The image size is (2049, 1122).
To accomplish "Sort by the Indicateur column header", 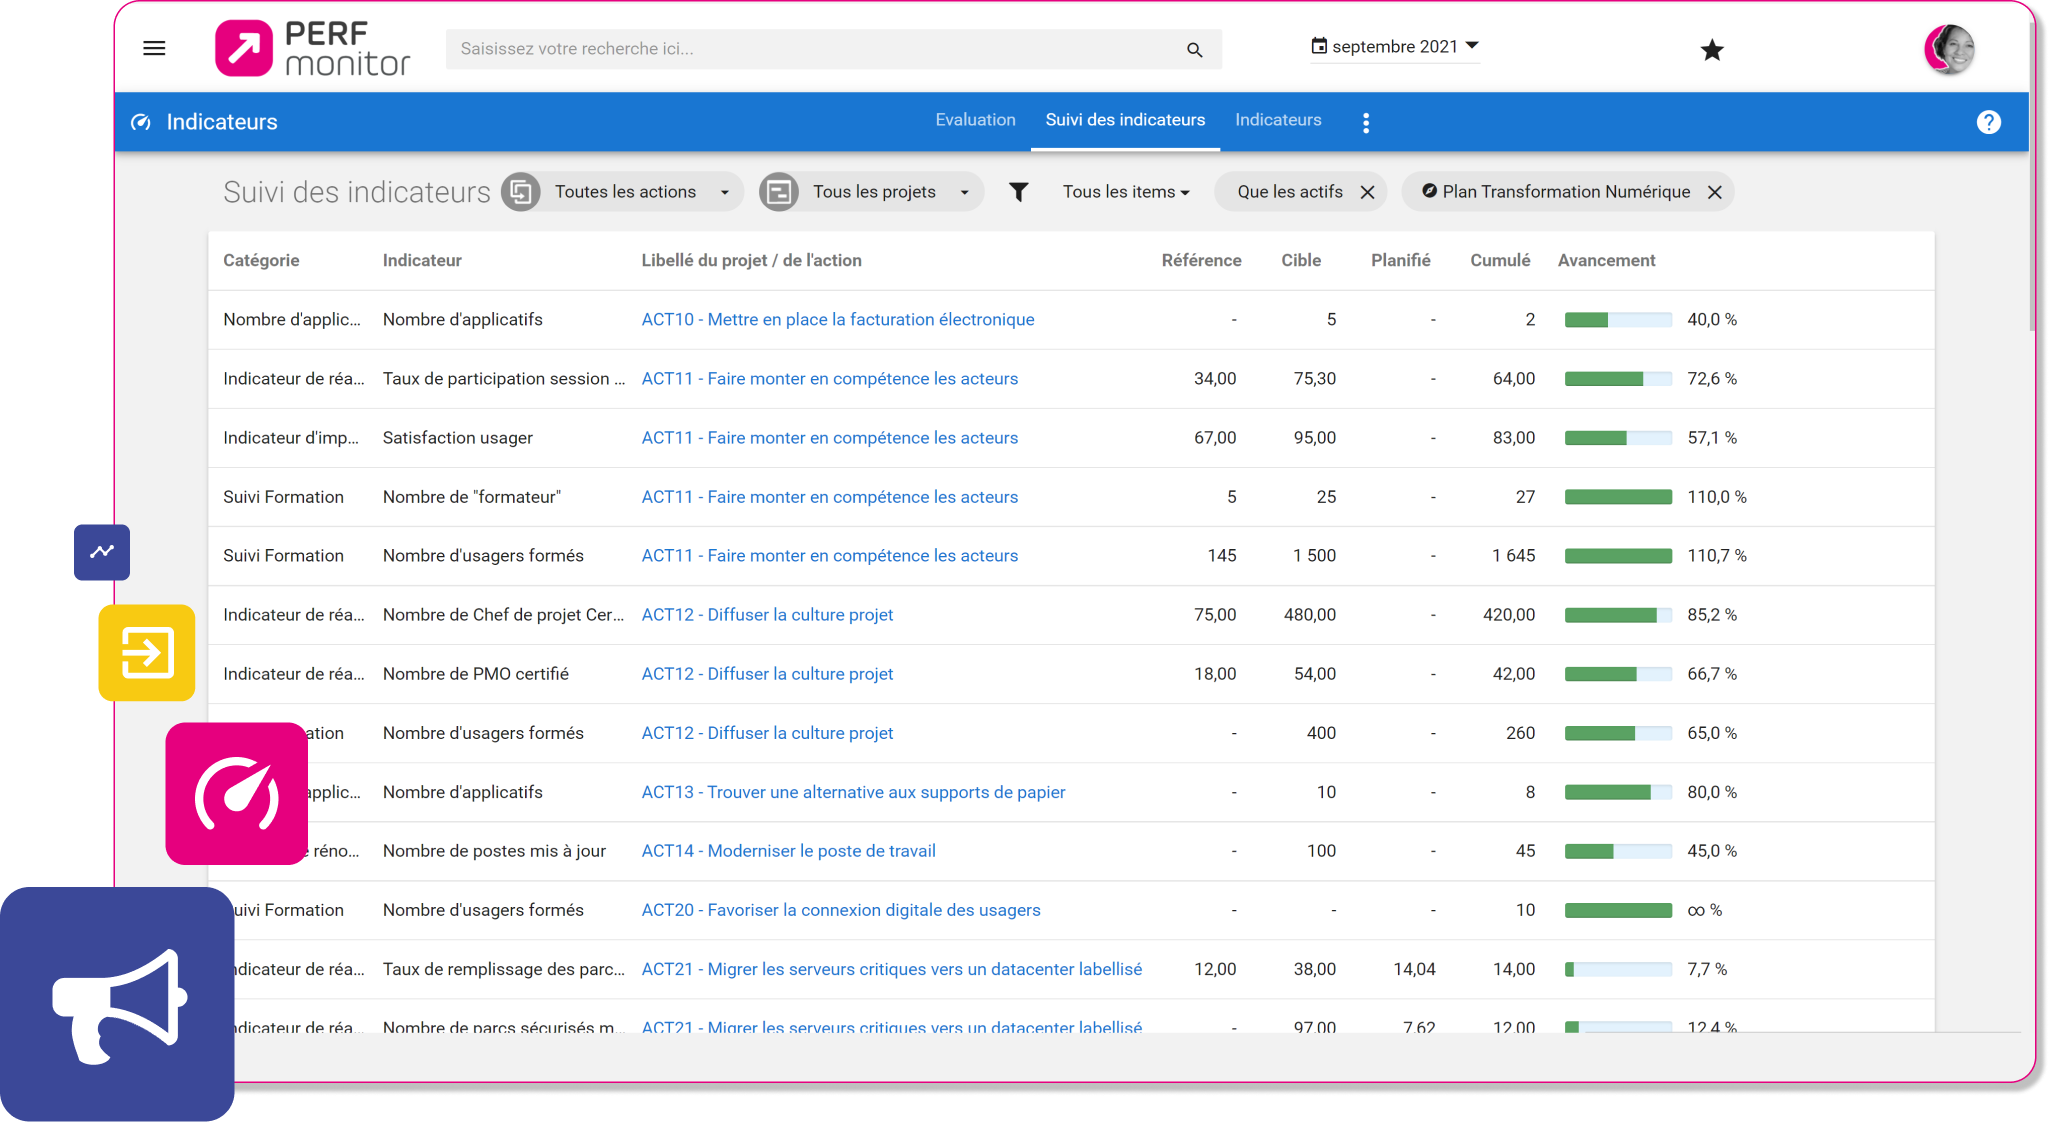I will coord(422,260).
